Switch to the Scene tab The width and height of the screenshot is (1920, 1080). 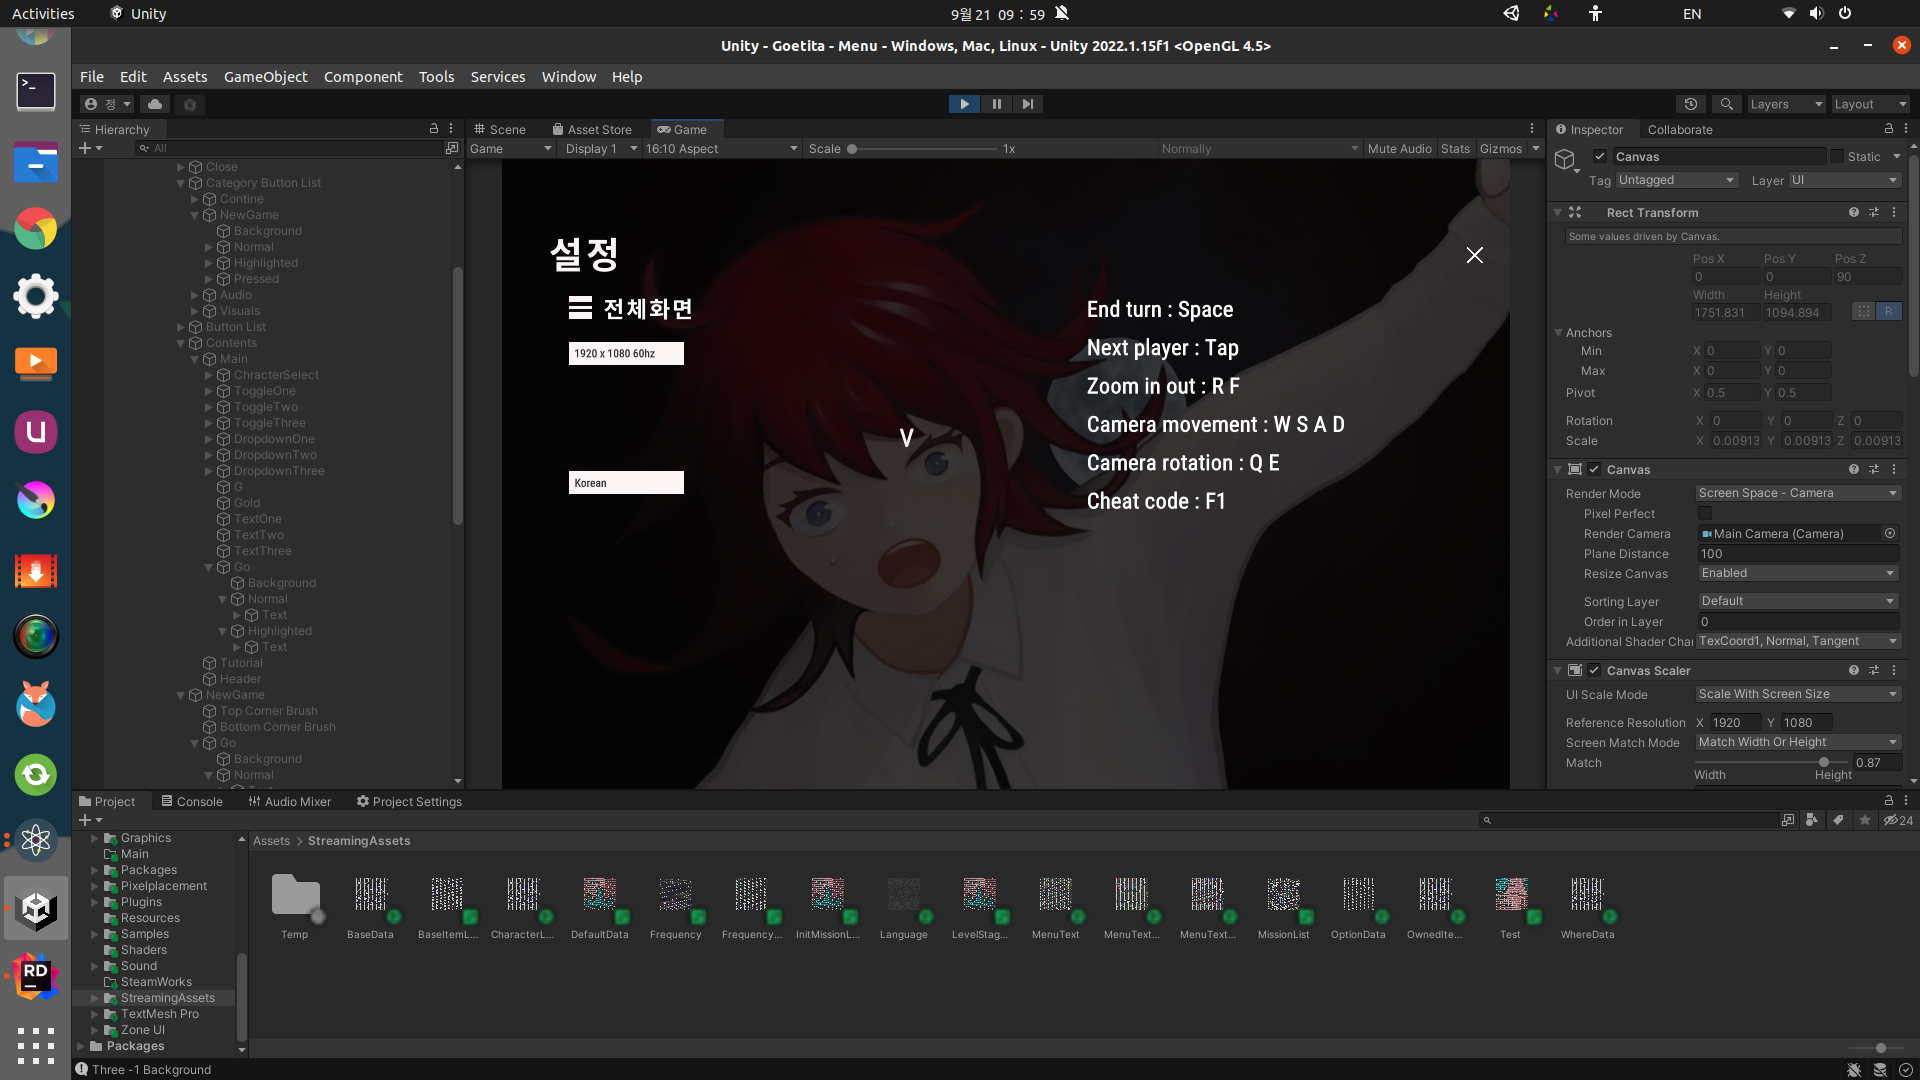point(500,129)
